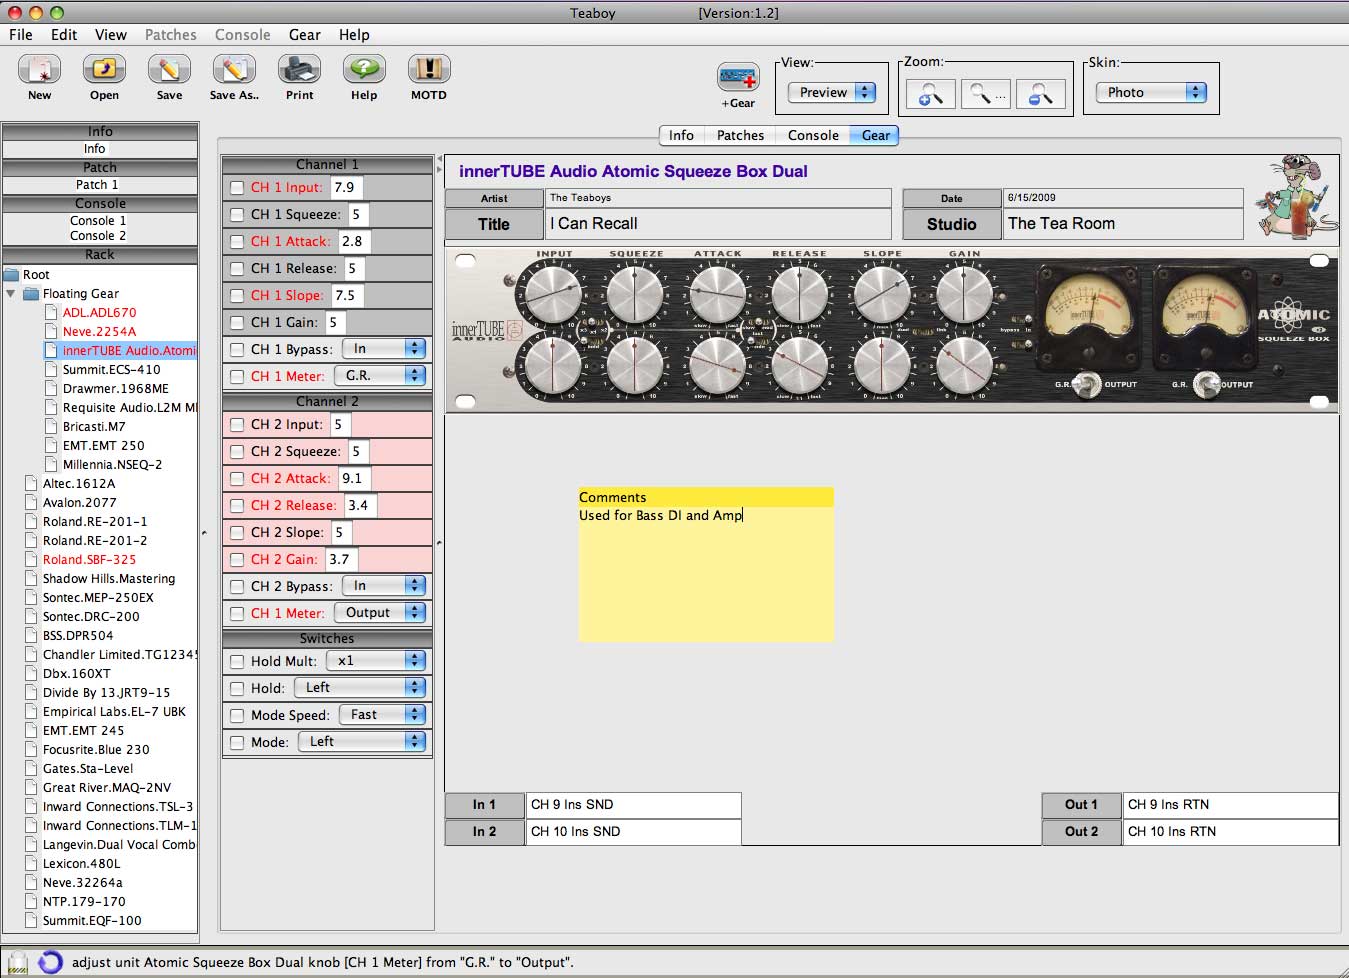
Task: Open the Mode Speed Fast dropdown
Action: pyautogui.click(x=383, y=715)
